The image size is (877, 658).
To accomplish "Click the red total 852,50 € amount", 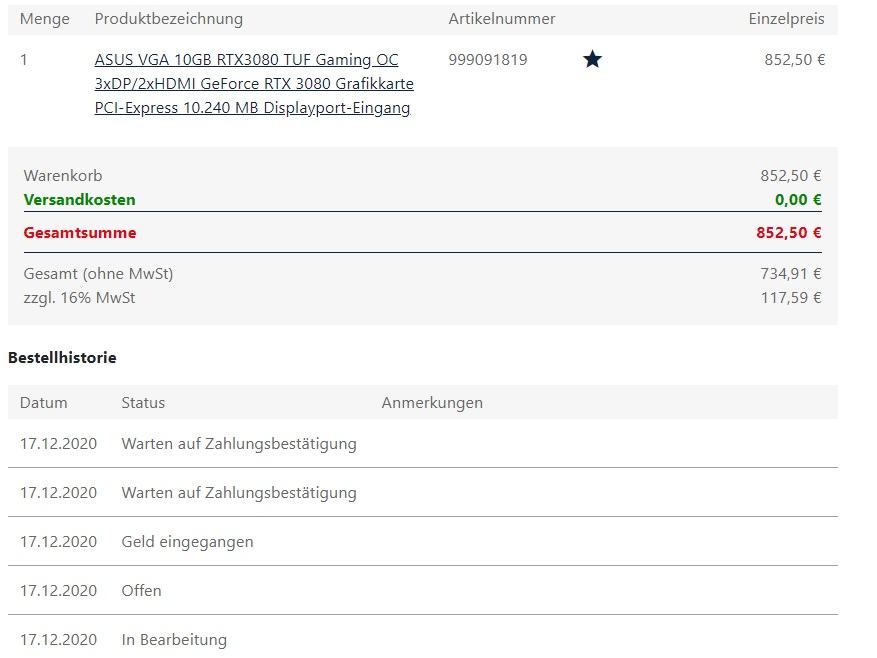I will tap(788, 233).
